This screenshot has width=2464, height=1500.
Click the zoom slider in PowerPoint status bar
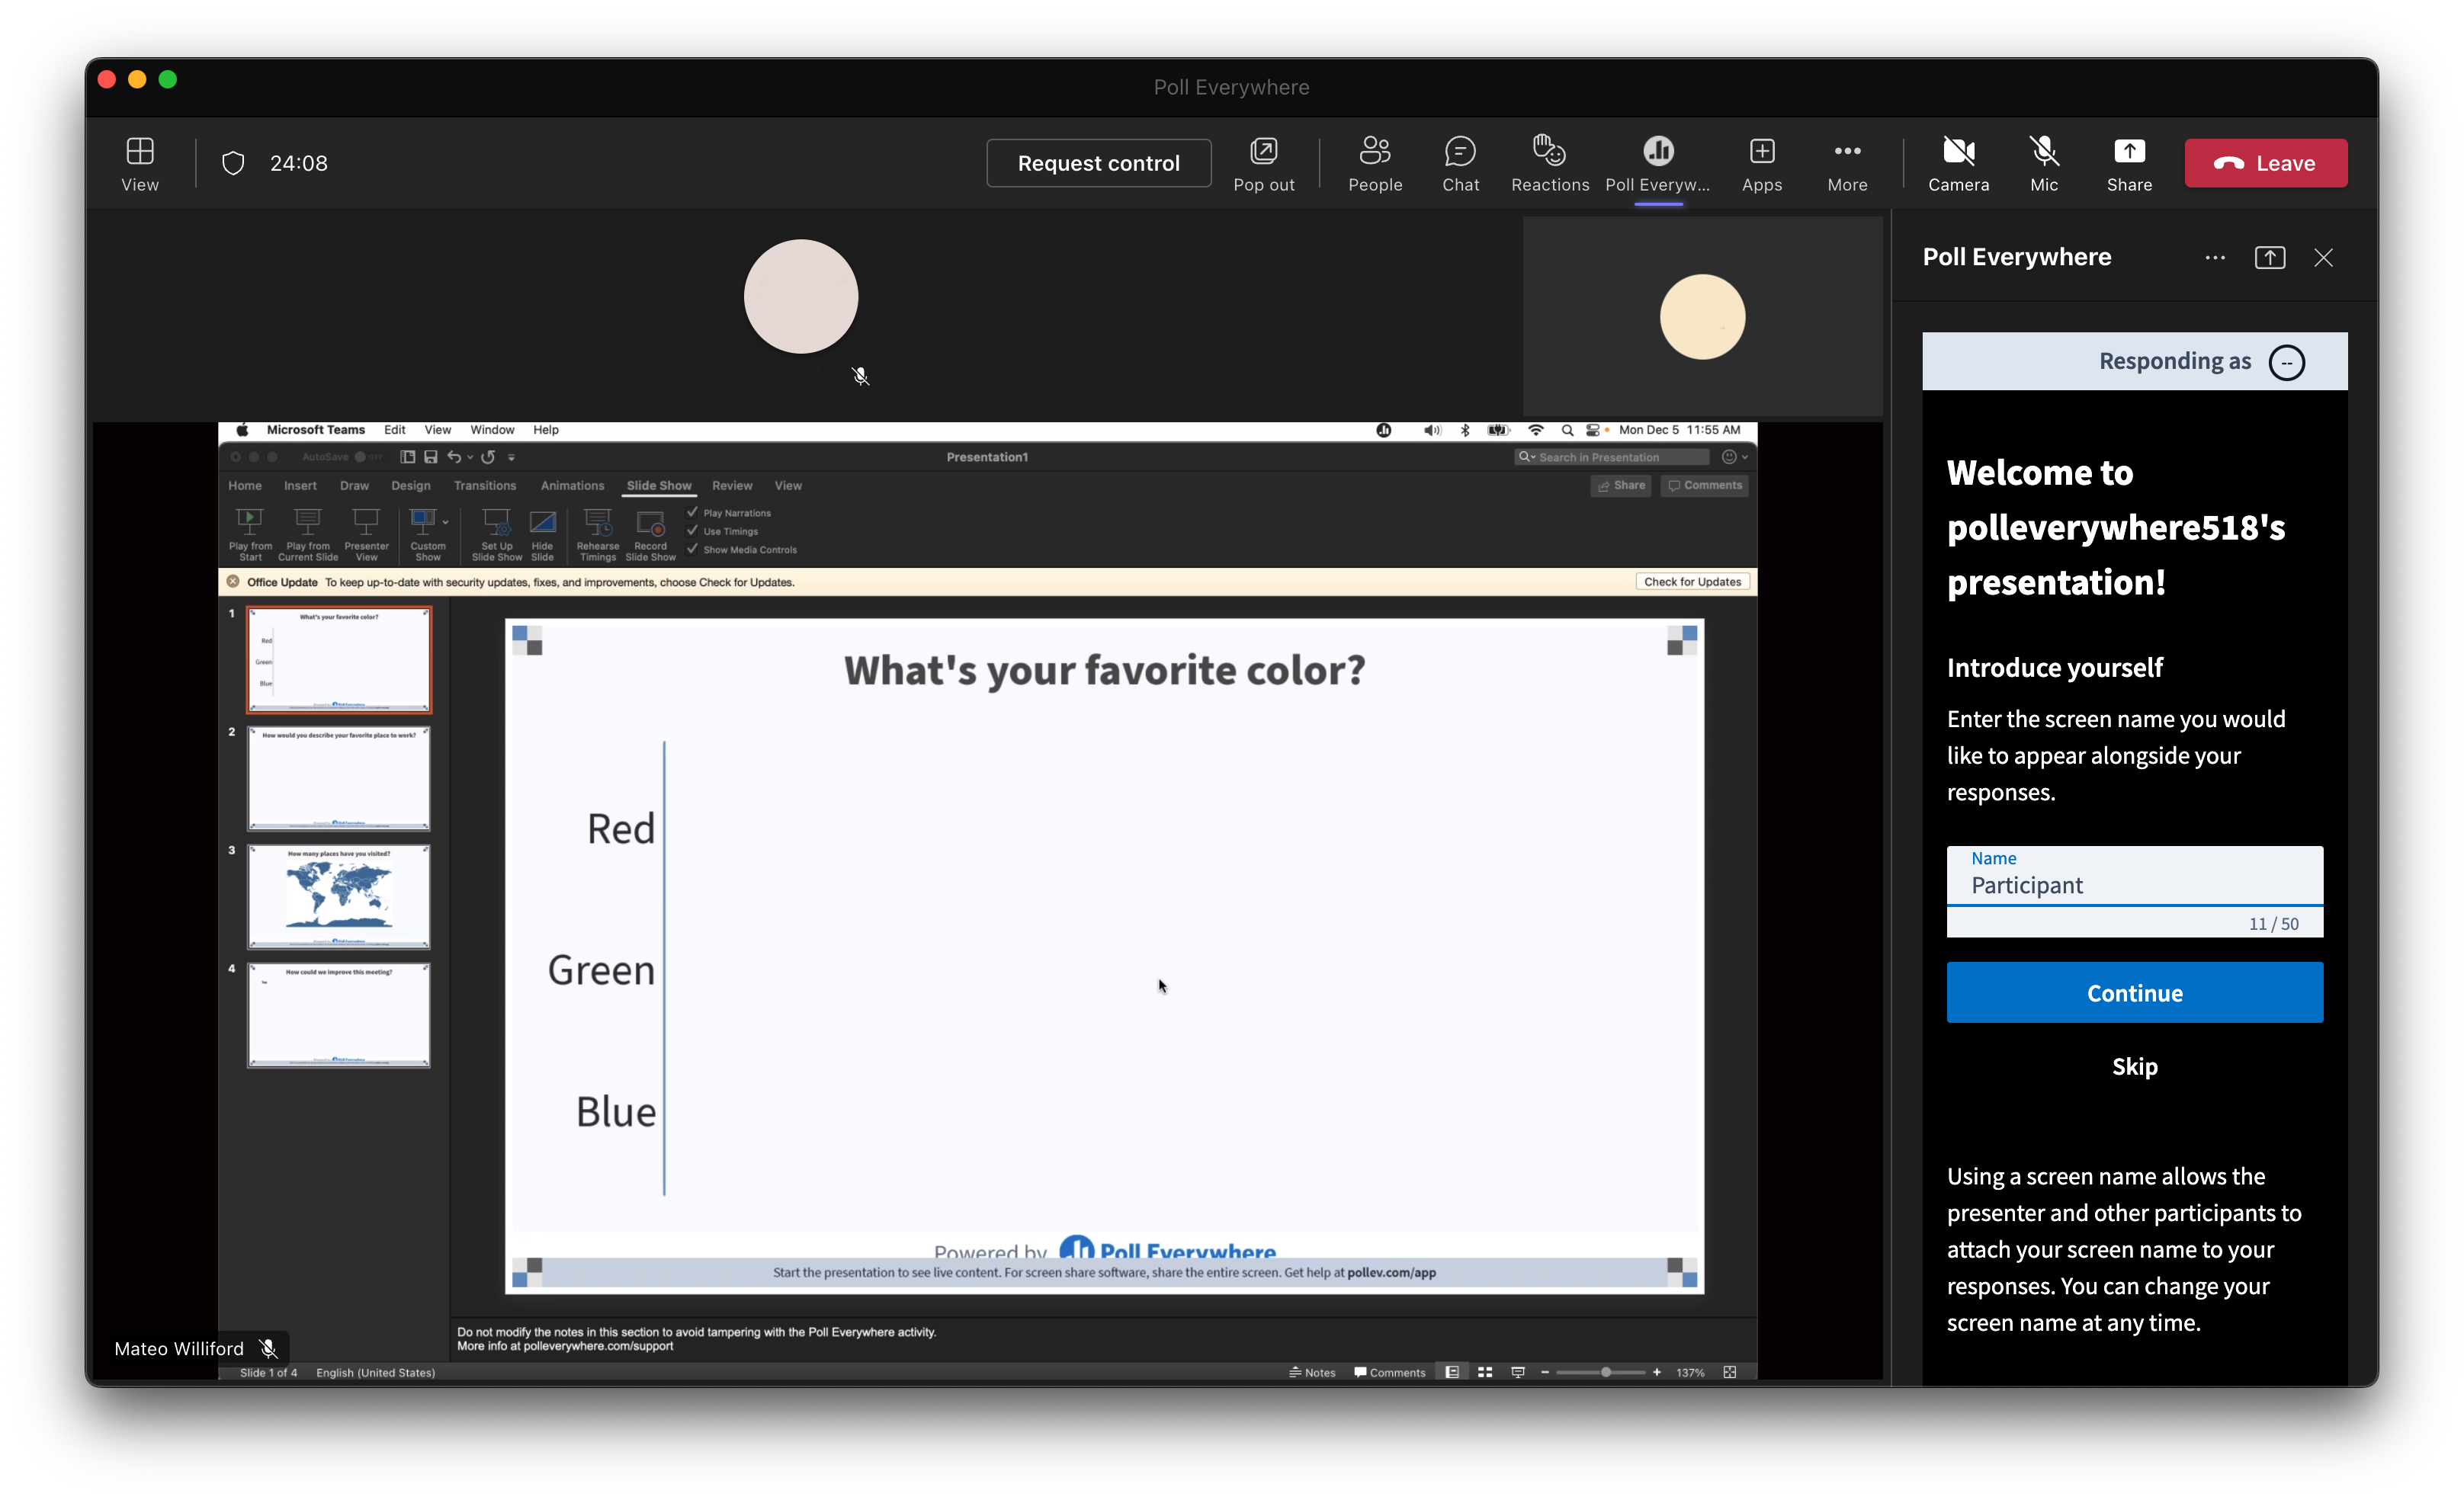click(1600, 1372)
